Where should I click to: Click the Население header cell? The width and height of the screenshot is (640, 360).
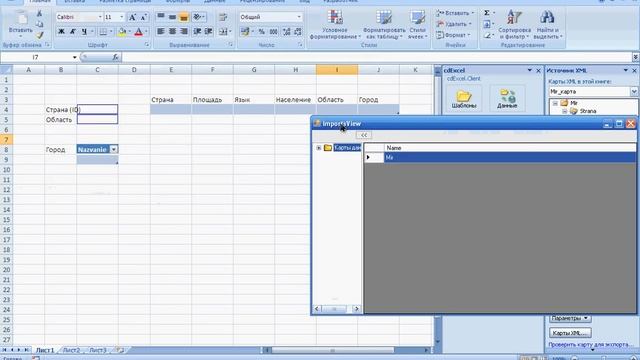pos(295,100)
